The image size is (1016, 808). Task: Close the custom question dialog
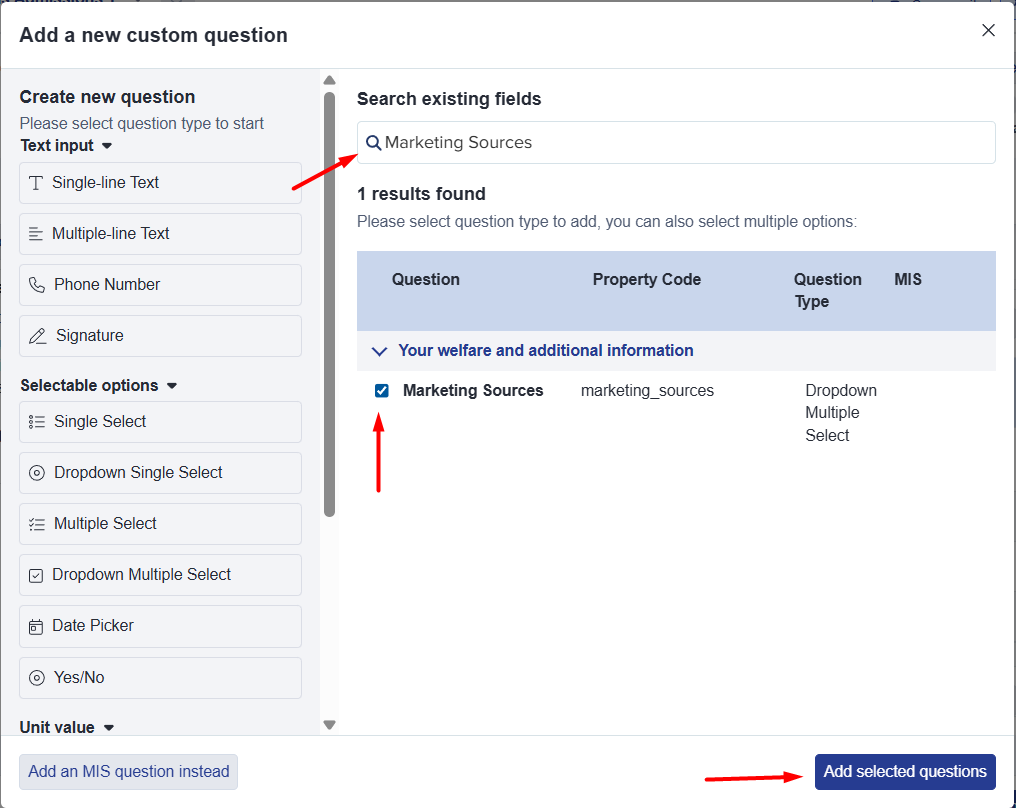pos(988,30)
